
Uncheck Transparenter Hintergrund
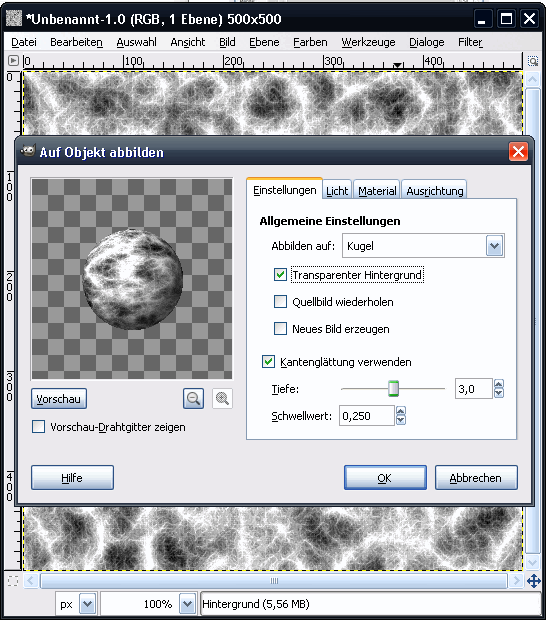(x=280, y=275)
